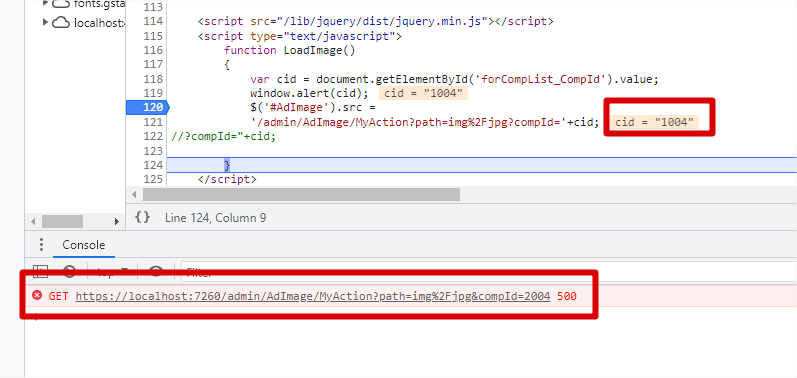Open live expression with the eye icon
The width and height of the screenshot is (797, 378).
pos(156,272)
